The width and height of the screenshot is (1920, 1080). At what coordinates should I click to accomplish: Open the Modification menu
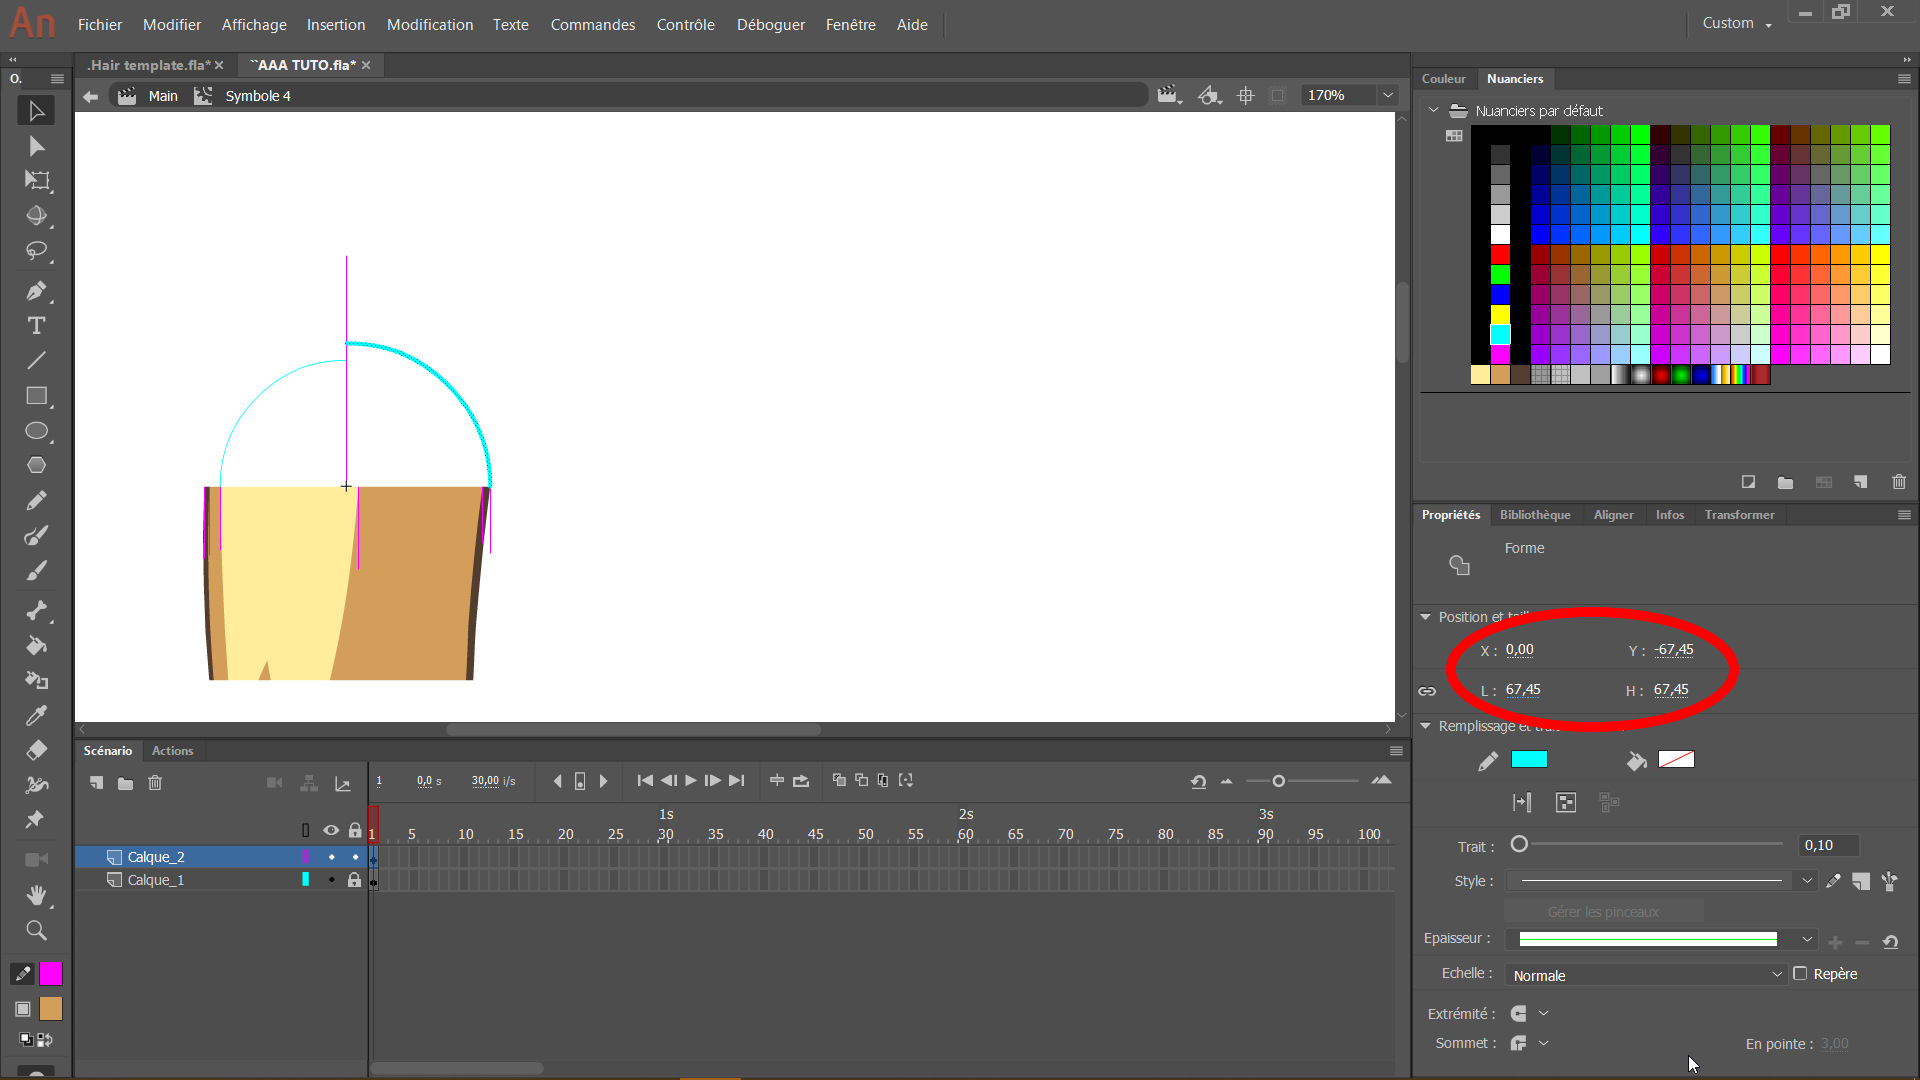tap(429, 24)
